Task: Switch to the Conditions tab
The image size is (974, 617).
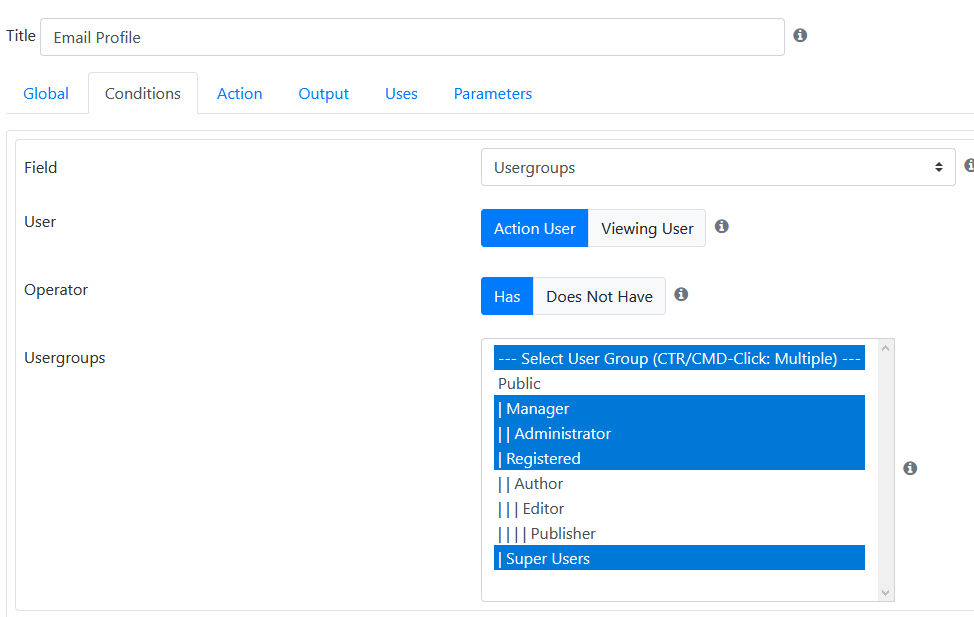Action: coord(143,94)
